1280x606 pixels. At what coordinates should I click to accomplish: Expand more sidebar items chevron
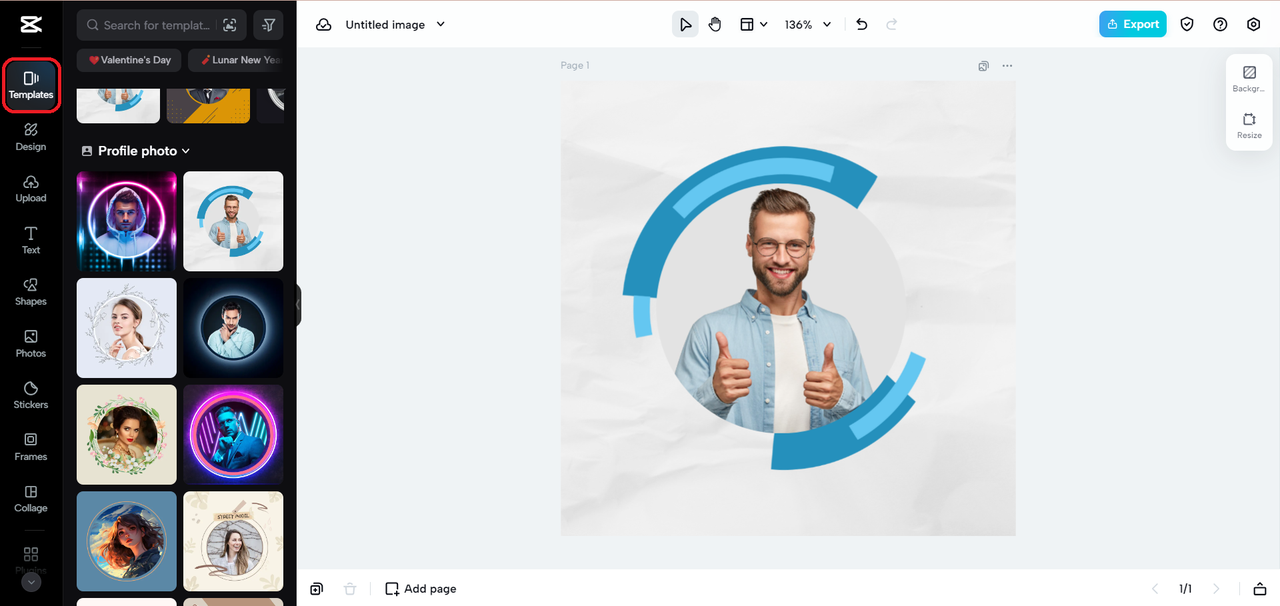(x=31, y=581)
